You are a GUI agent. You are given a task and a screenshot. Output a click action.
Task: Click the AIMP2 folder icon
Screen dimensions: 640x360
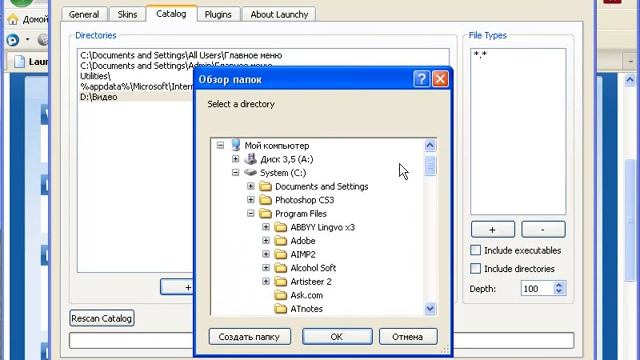point(281,254)
